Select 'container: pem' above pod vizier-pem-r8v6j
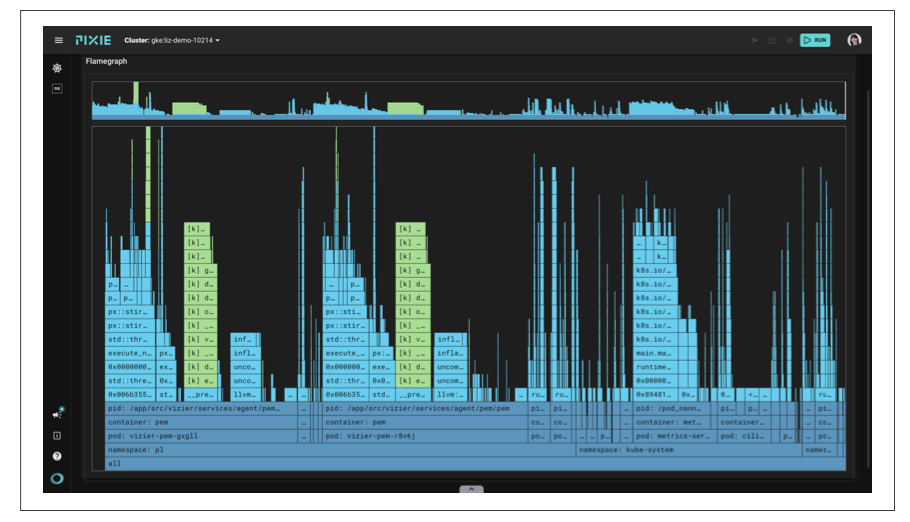Image resolution: width=910 pixels, height=522 pixels. click(425, 422)
